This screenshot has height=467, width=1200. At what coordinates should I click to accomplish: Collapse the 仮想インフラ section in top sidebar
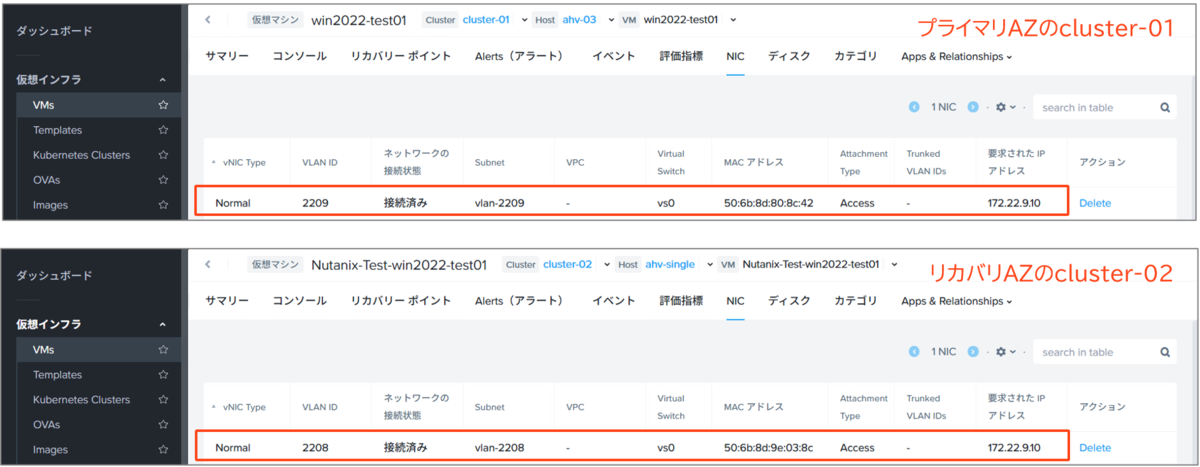(x=163, y=79)
